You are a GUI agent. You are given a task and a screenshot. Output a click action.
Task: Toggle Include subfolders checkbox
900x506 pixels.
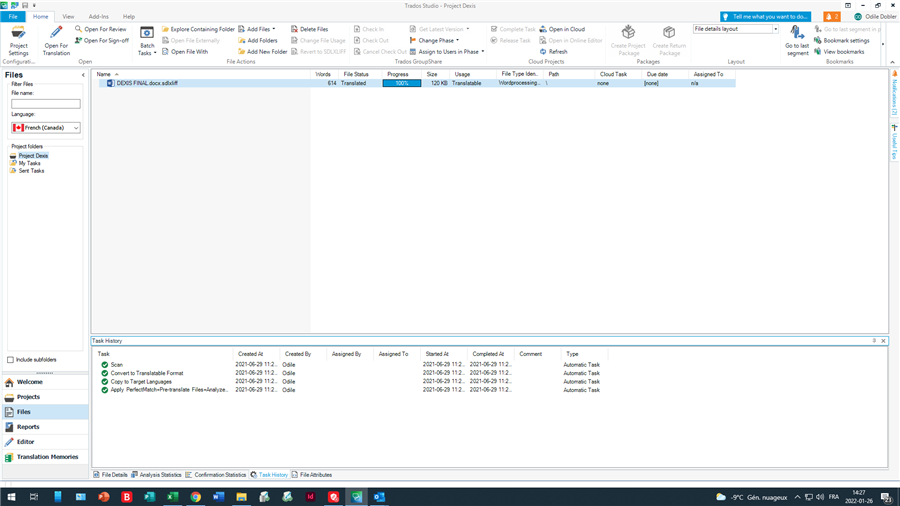[10, 360]
